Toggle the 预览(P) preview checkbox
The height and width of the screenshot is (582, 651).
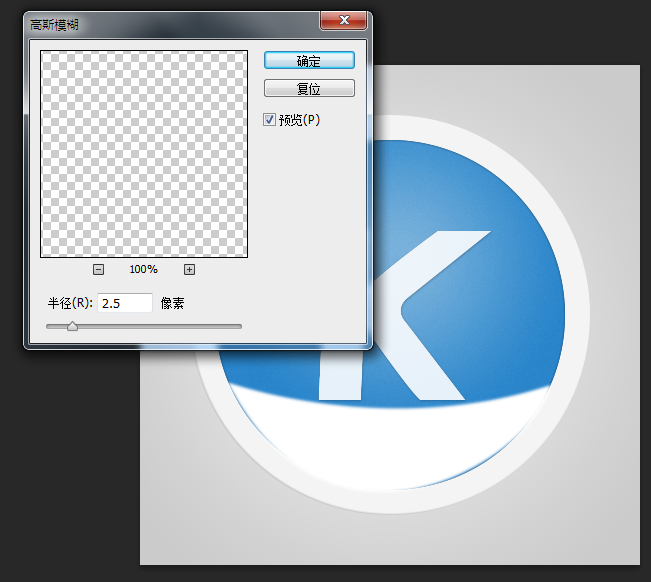pyautogui.click(x=269, y=120)
